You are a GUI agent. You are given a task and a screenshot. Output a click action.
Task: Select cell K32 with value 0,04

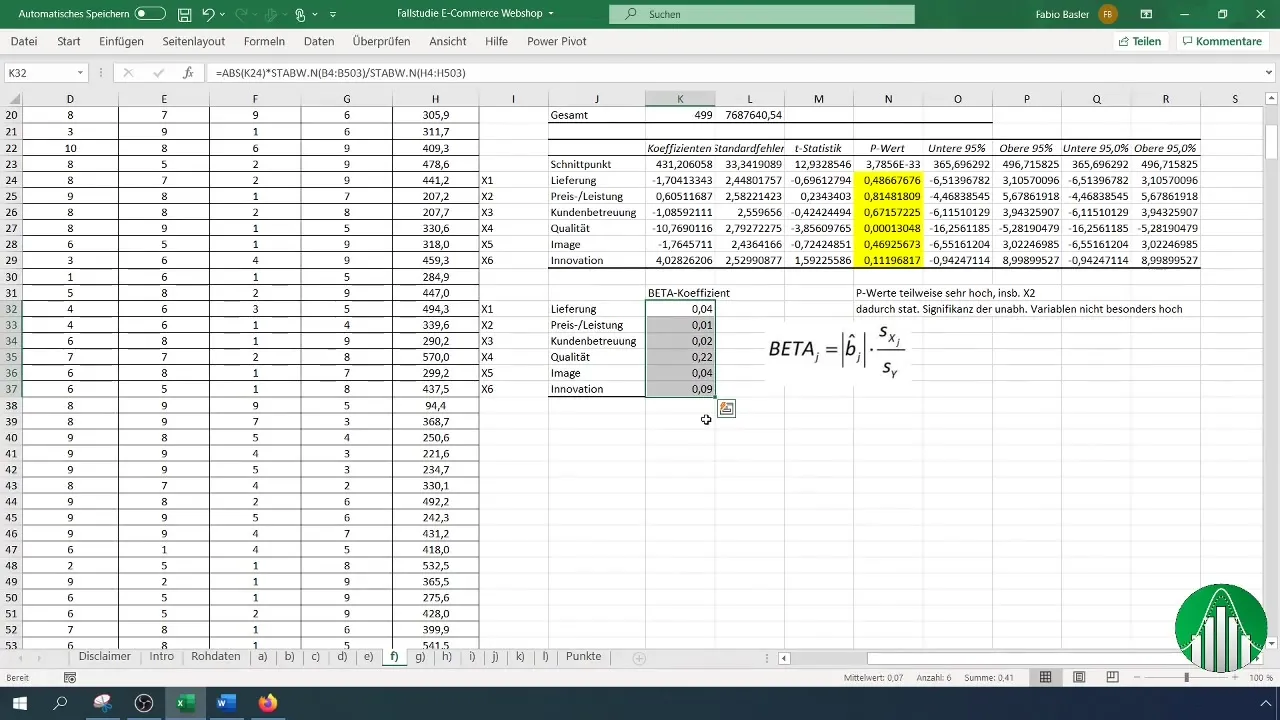coord(680,309)
